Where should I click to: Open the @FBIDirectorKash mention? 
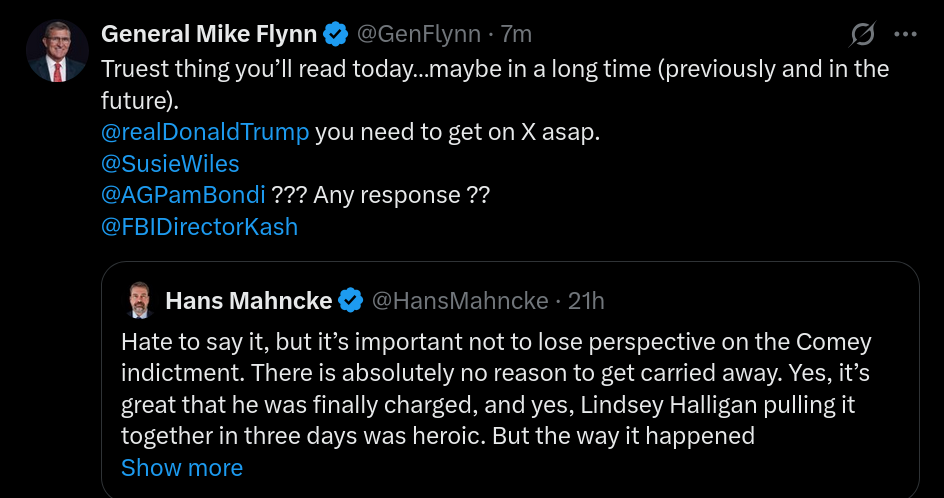click(200, 226)
